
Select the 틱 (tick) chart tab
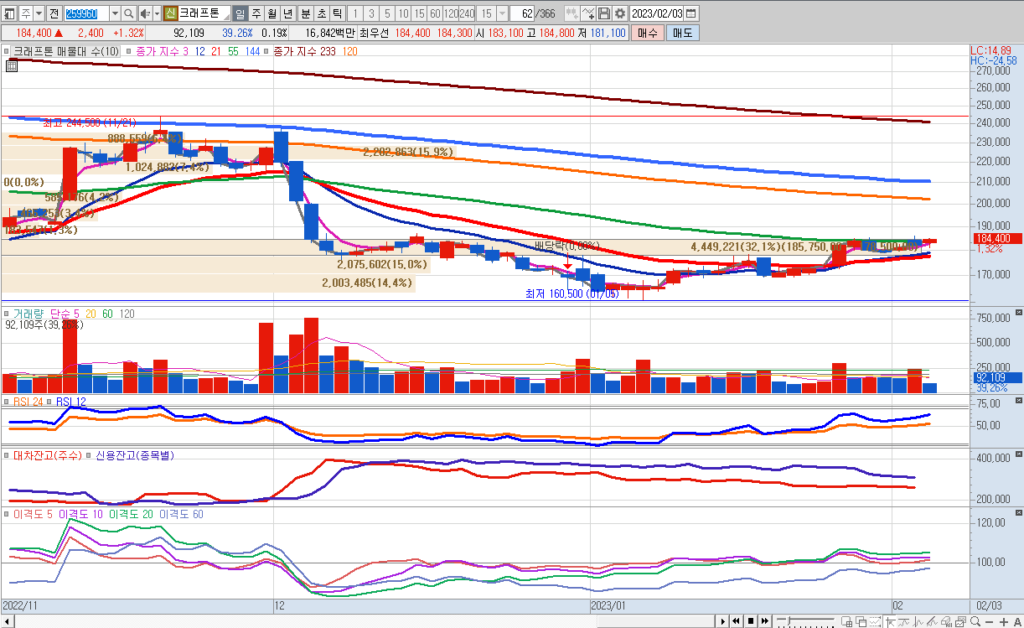[336, 13]
